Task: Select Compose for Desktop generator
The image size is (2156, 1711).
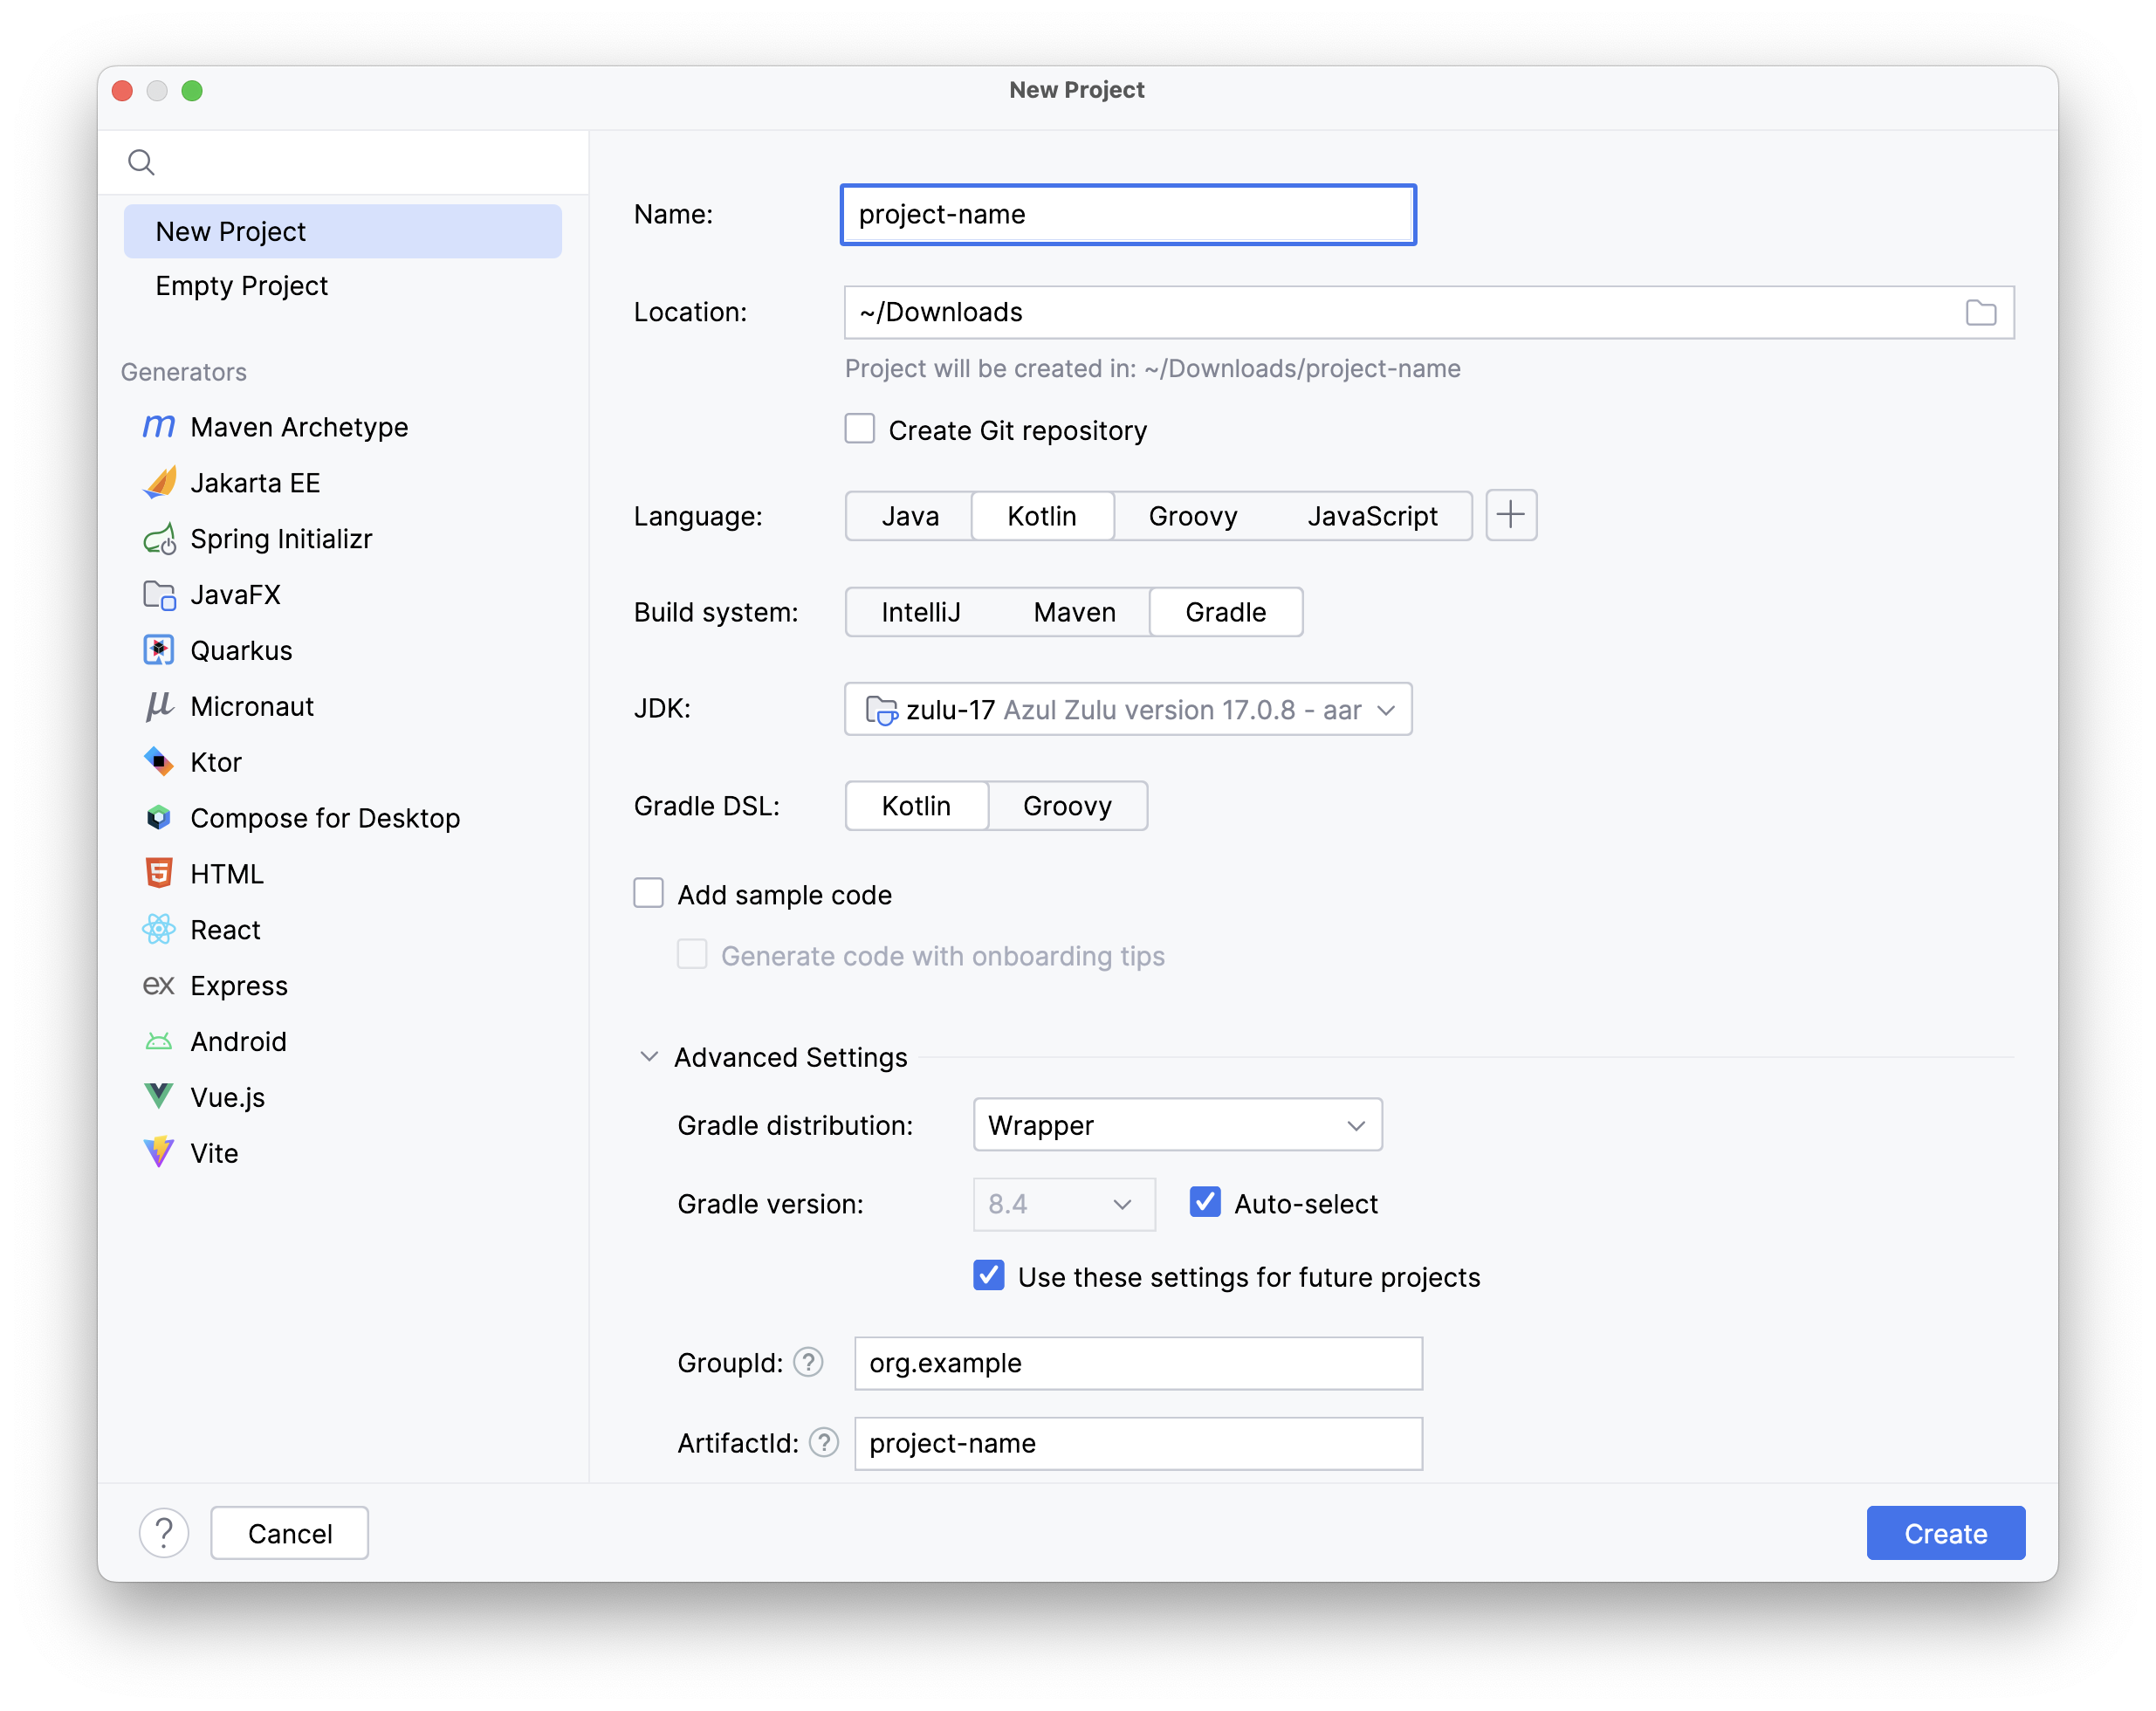Action: [x=325, y=817]
